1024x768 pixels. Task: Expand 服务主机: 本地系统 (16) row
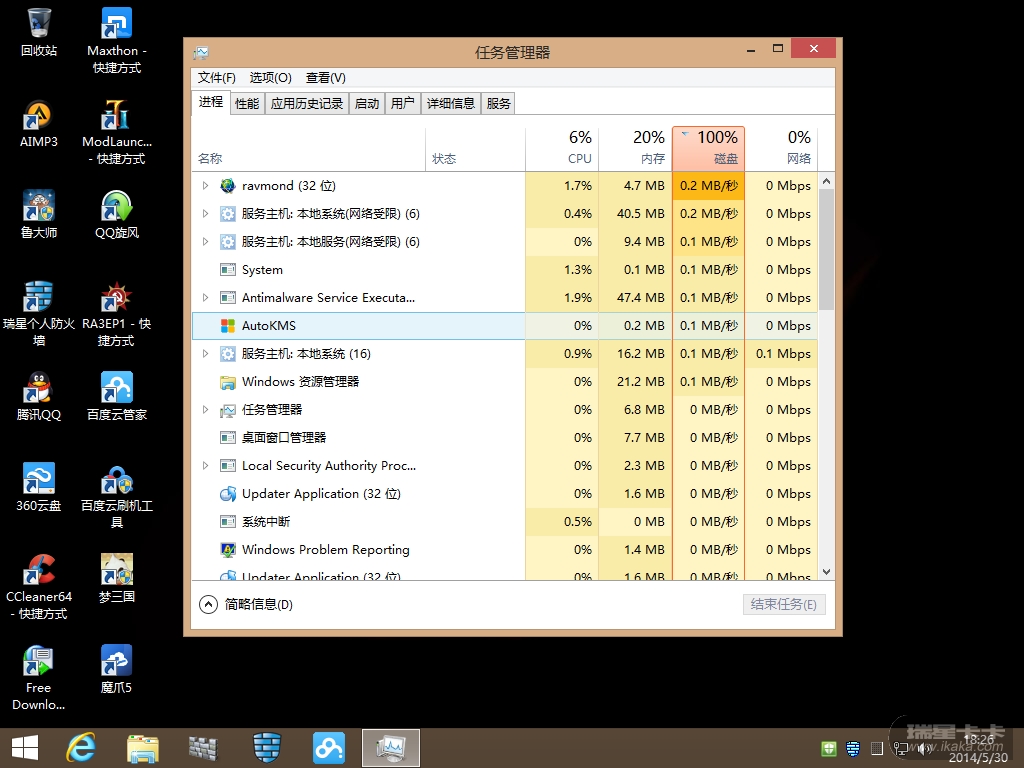tap(205, 354)
